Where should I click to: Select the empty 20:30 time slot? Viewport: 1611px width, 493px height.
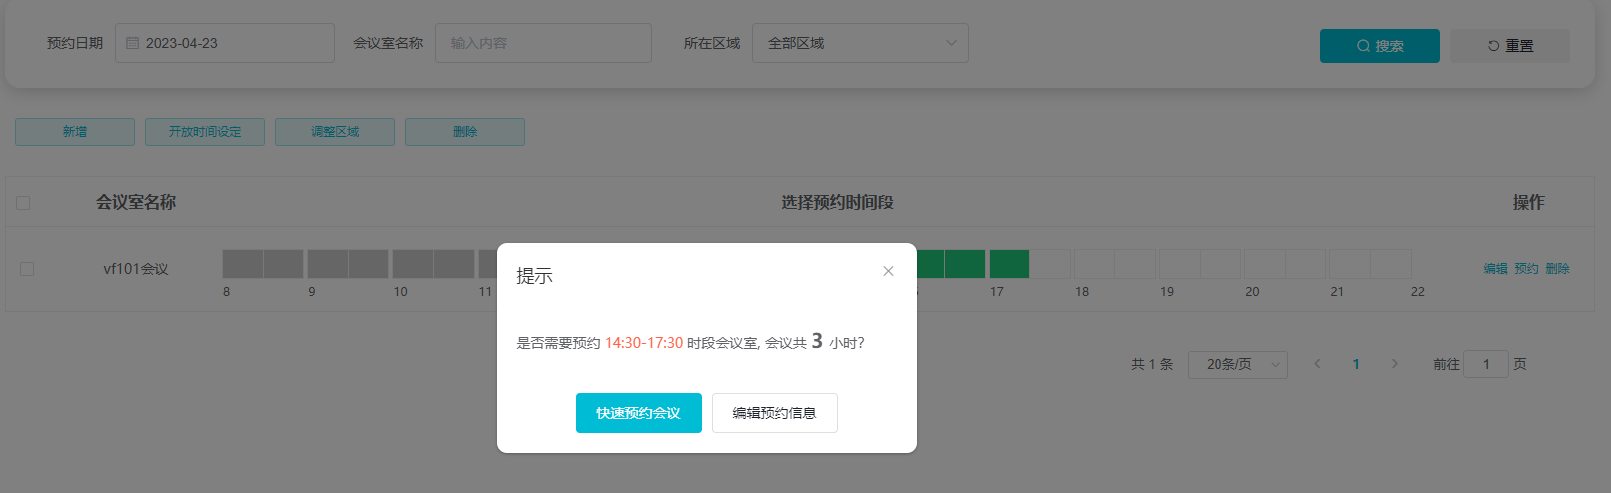point(1305,264)
